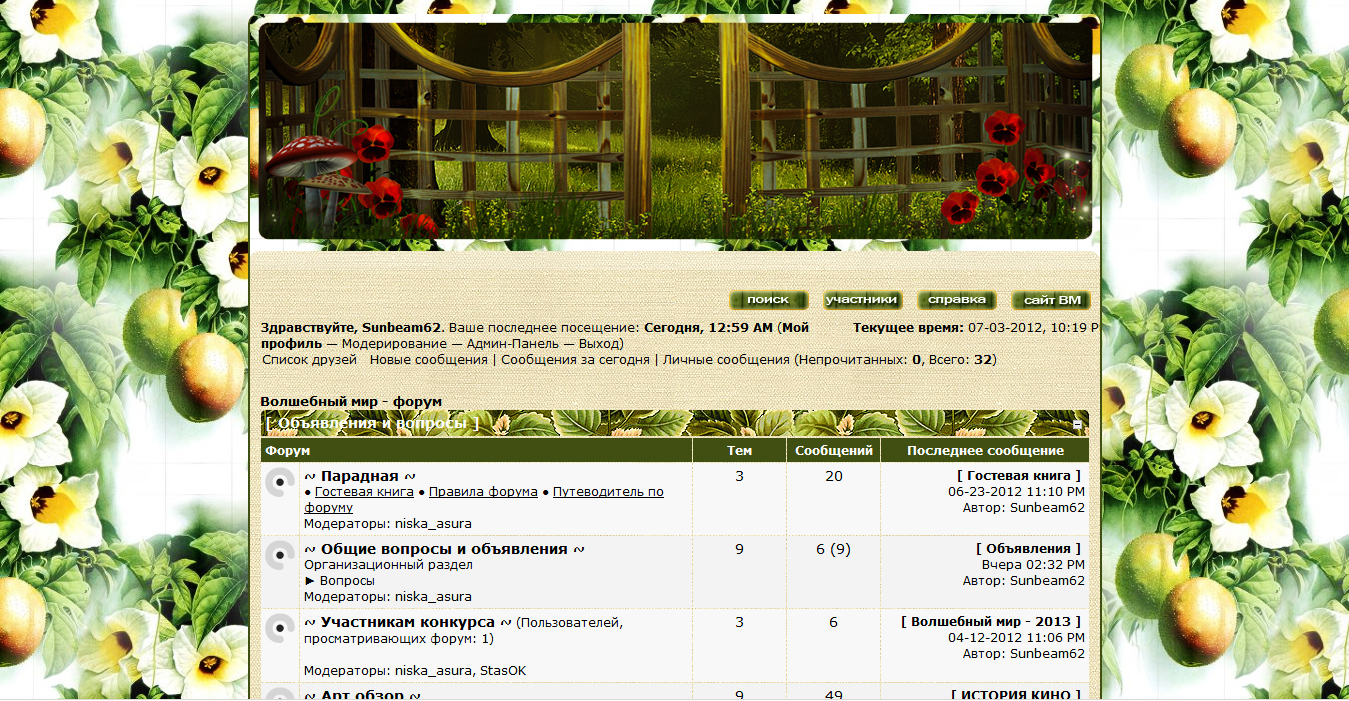Open Общие вопросы и объявления forum

(444, 549)
